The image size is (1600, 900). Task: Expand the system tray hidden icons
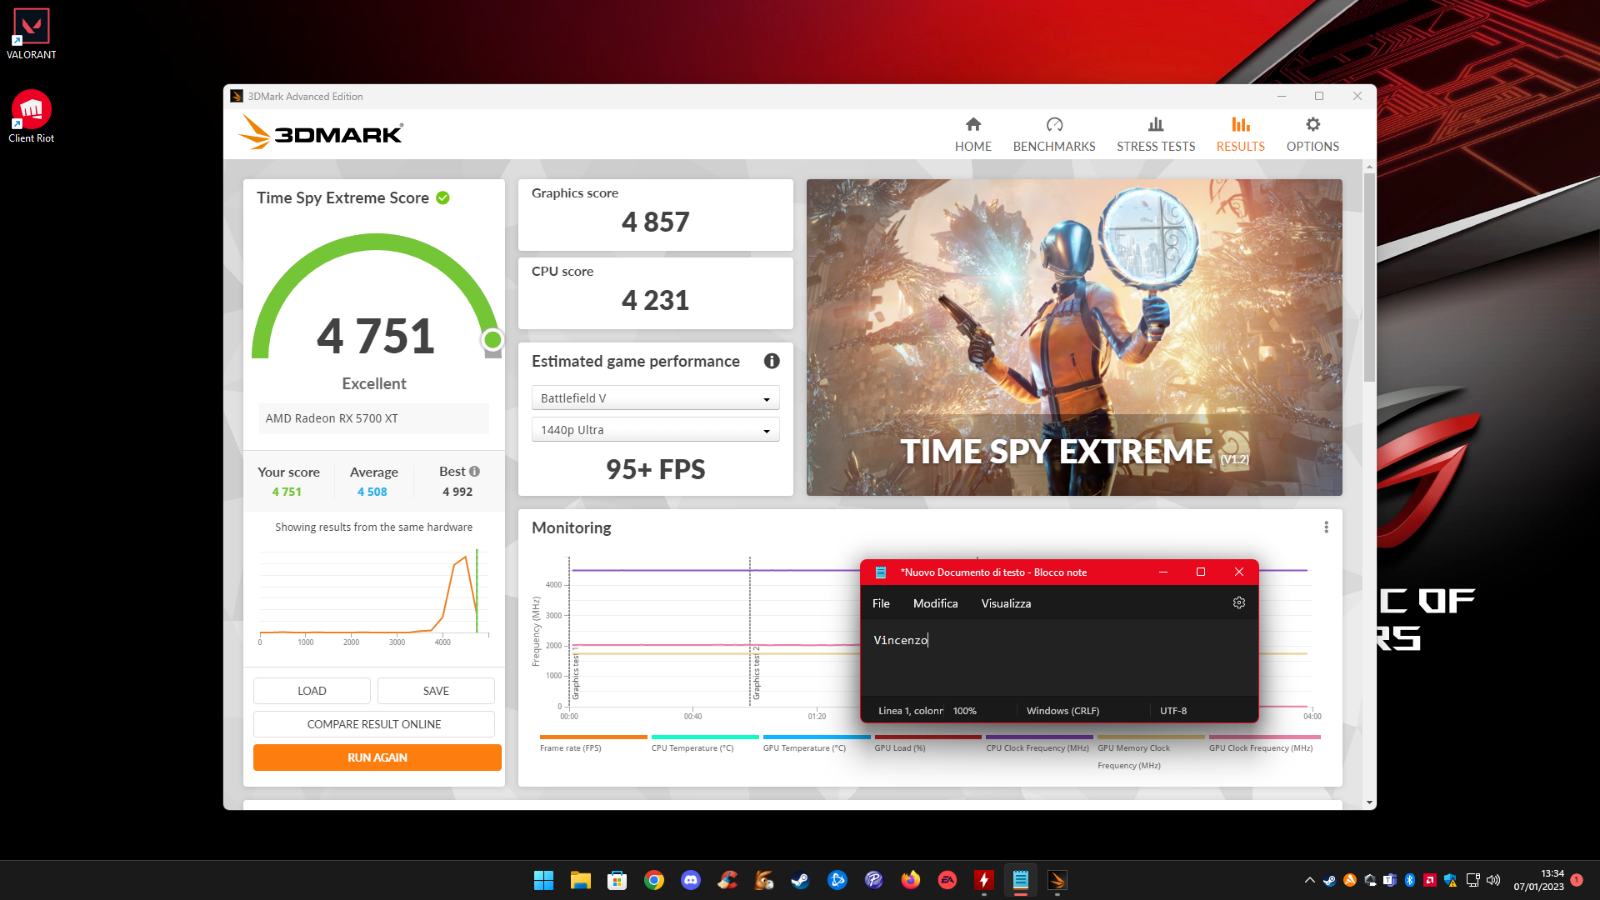click(1309, 881)
